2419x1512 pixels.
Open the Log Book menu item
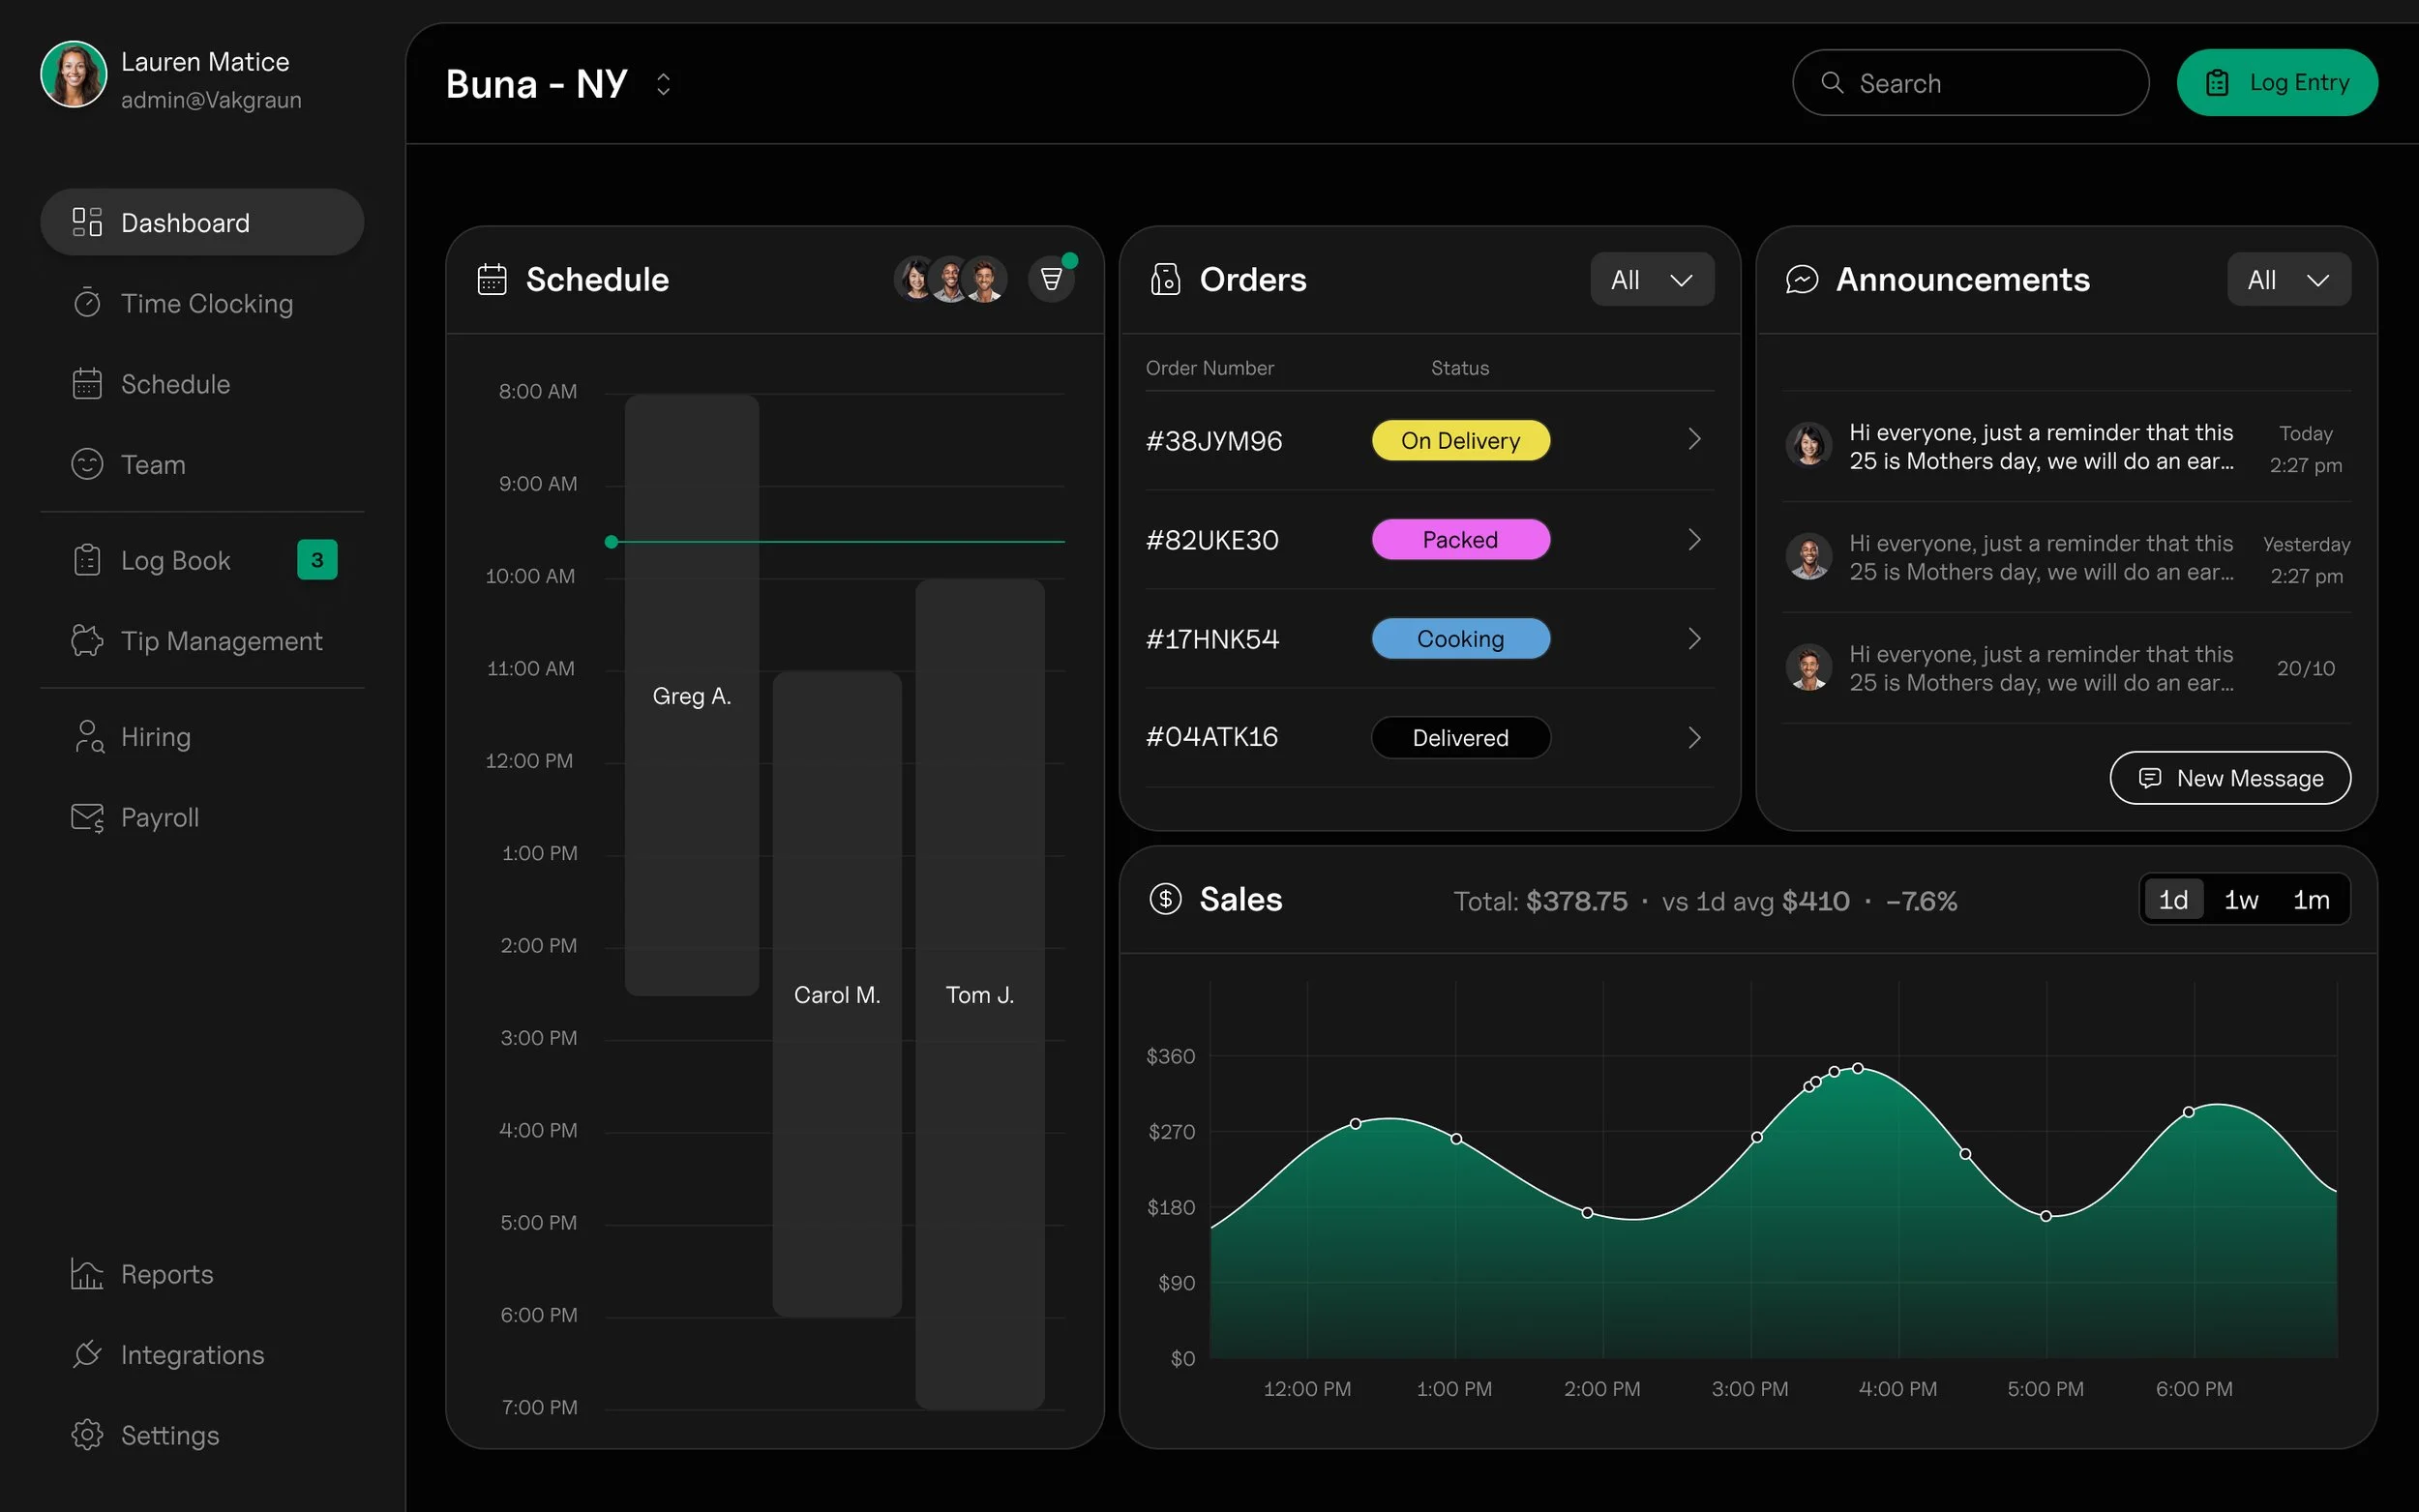[176, 561]
